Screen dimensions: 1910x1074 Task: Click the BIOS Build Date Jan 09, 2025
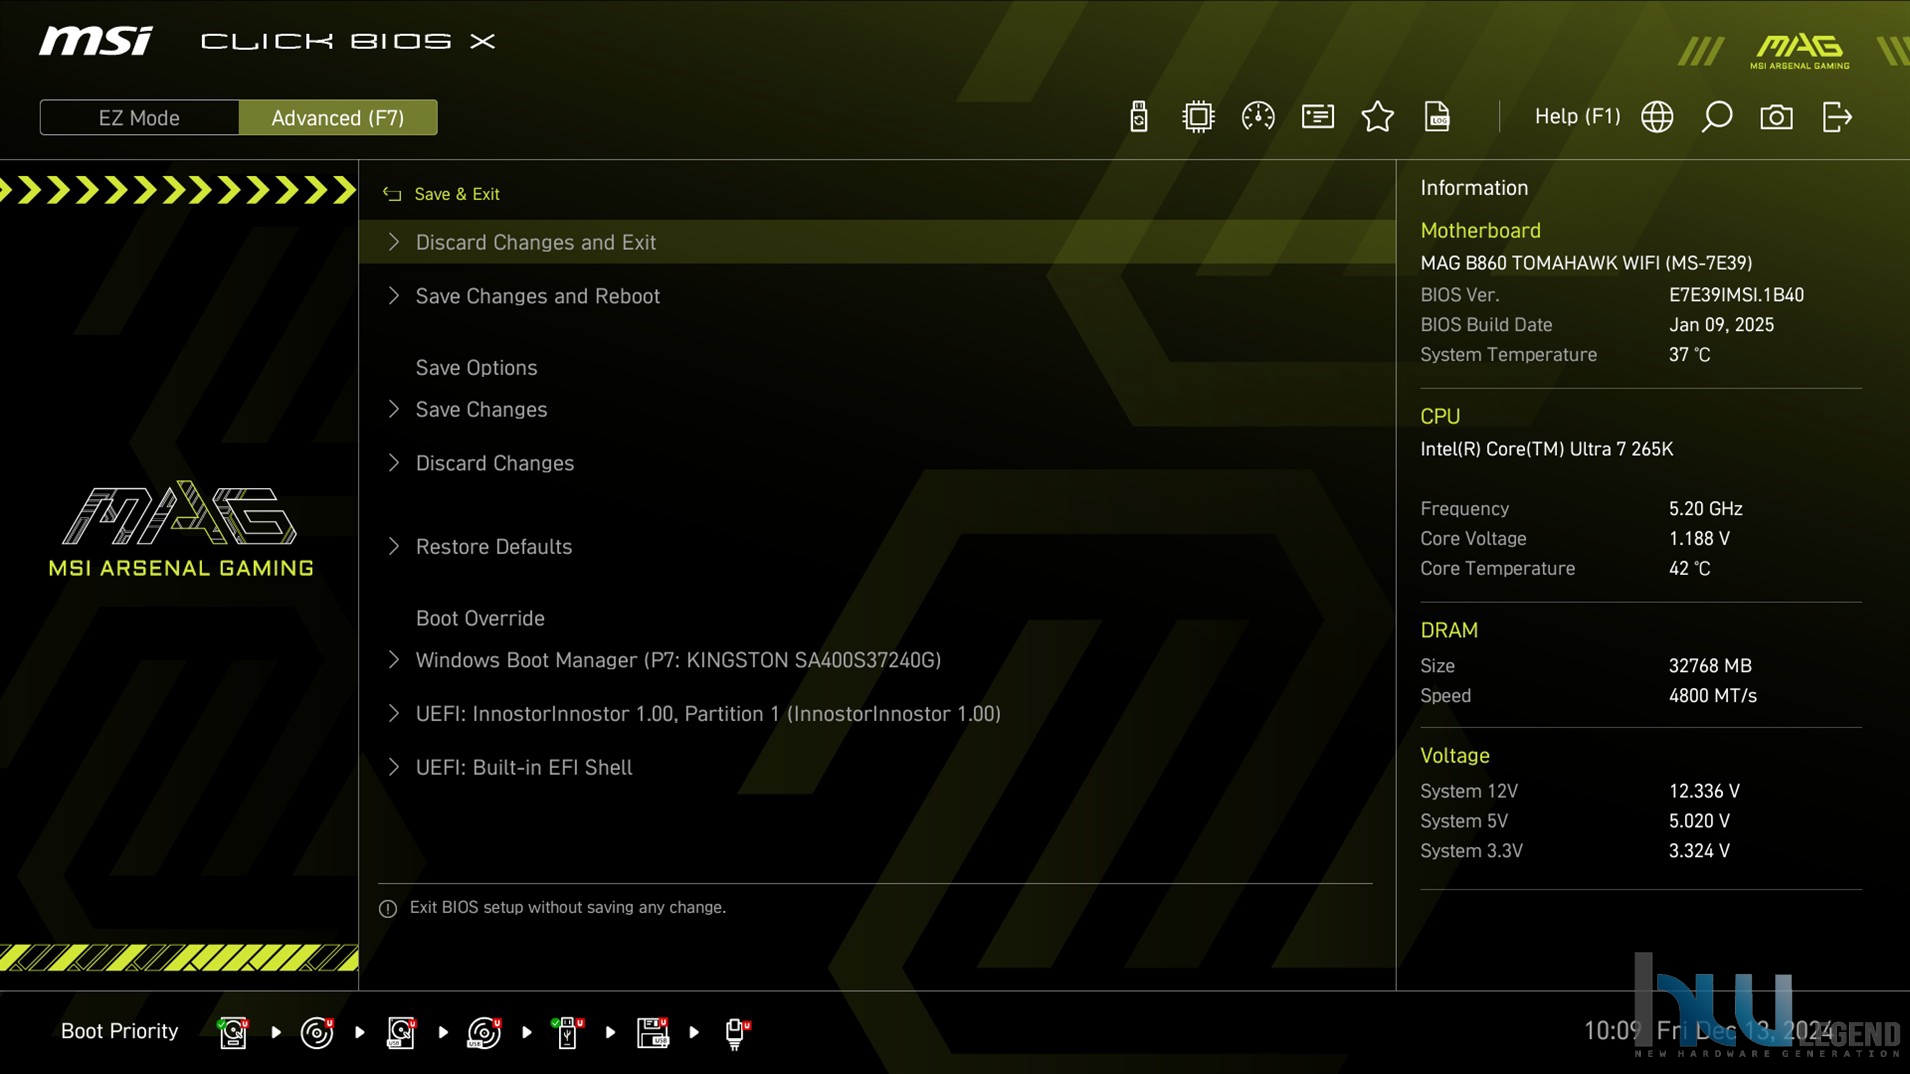pyautogui.click(x=1721, y=325)
